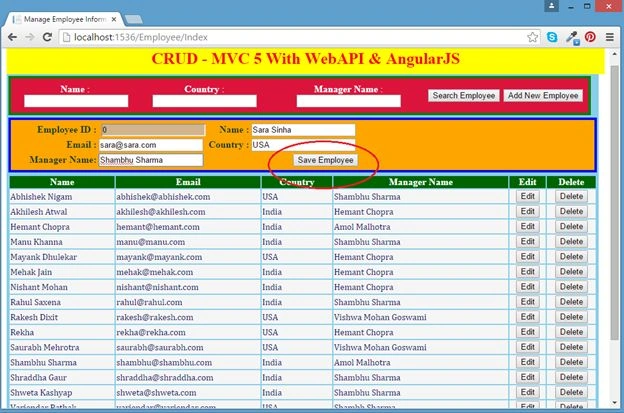Click the Name field containing Sara Sinha
Screen dimensions: 624x413
point(303,130)
